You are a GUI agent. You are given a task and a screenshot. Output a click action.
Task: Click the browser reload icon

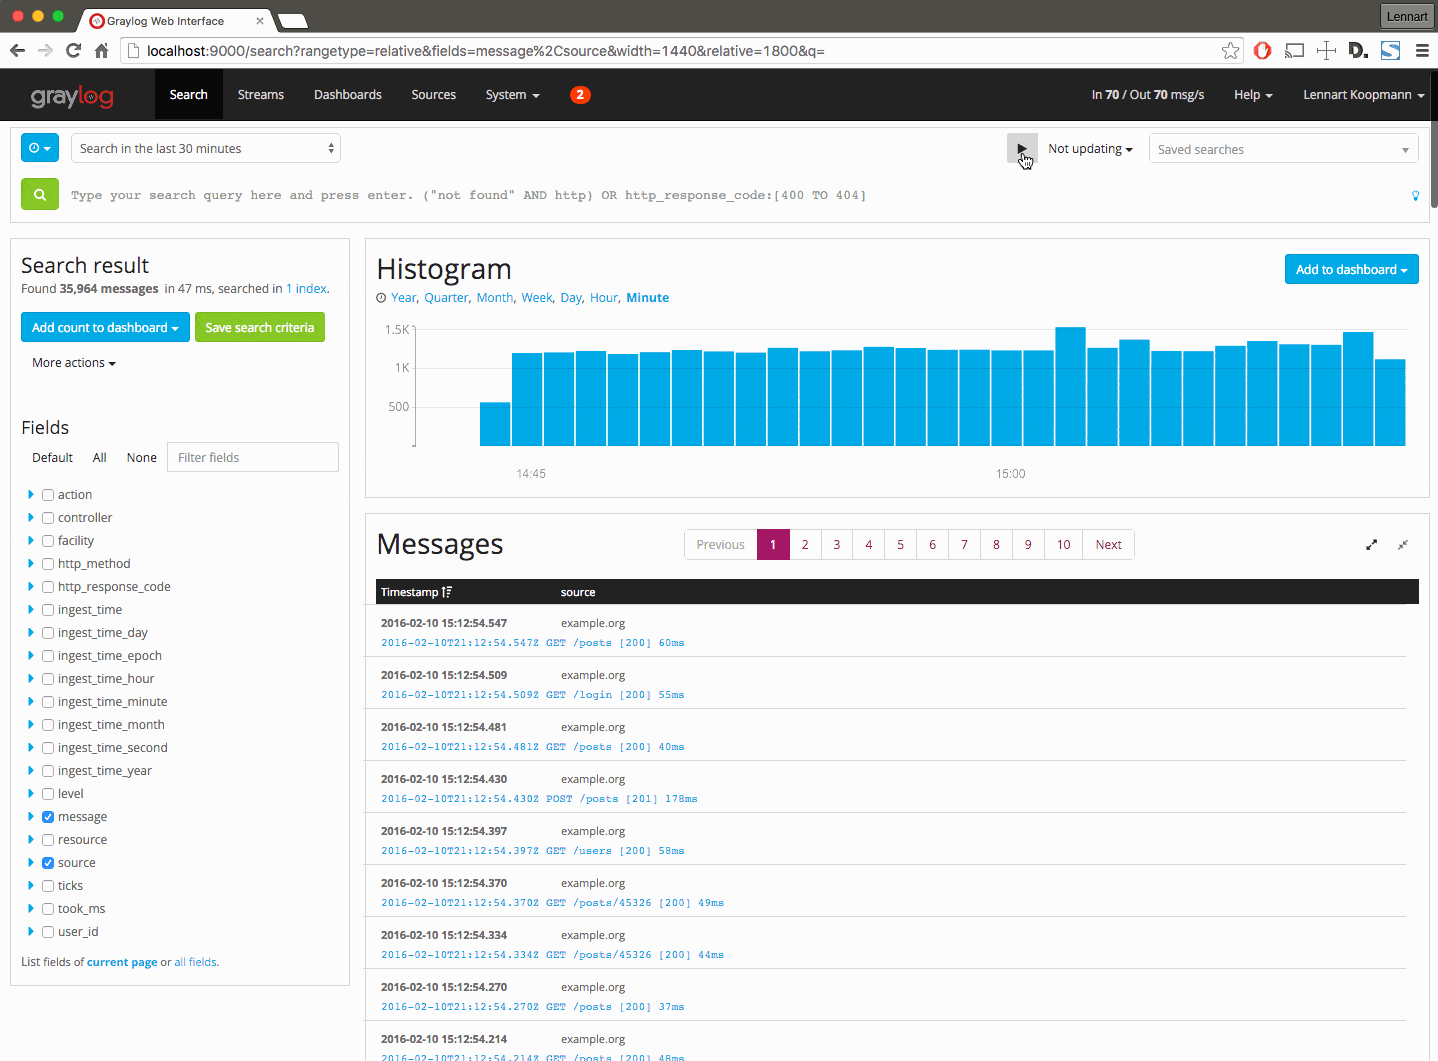[73, 51]
